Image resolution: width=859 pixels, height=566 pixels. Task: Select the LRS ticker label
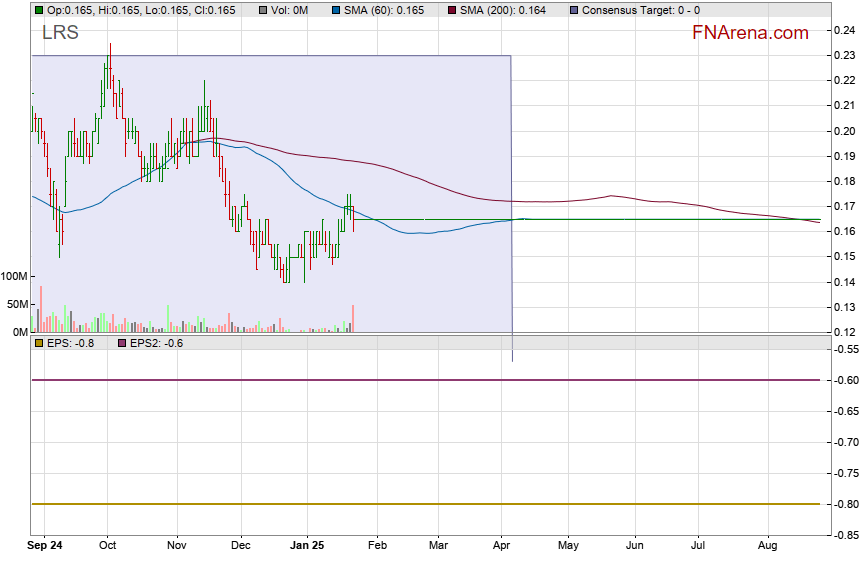pos(60,33)
